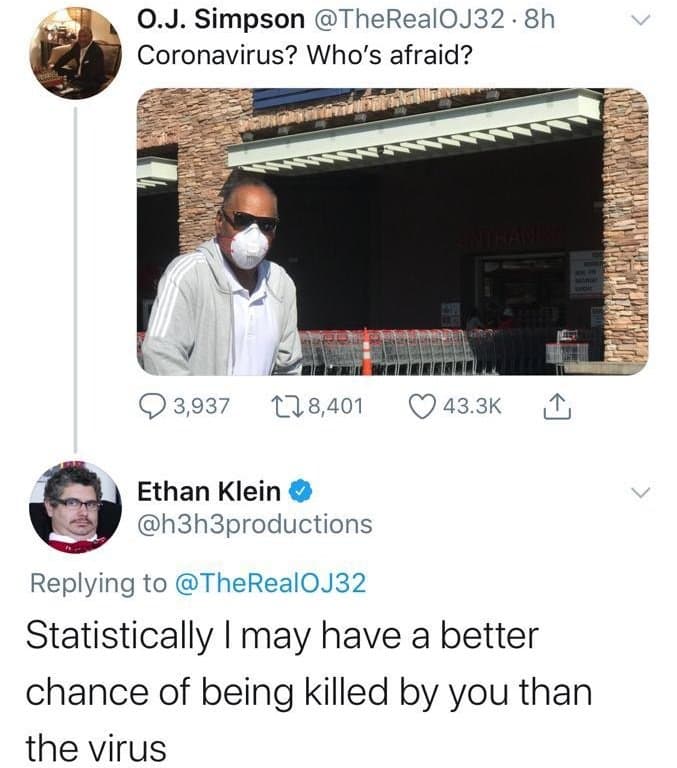The height and width of the screenshot is (768, 677).
Task: Click the 3,937 replies count
Action: [x=202, y=407]
